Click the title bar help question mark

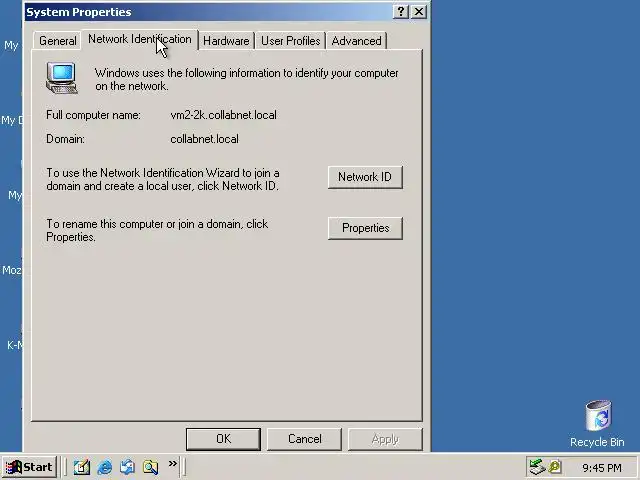click(401, 11)
